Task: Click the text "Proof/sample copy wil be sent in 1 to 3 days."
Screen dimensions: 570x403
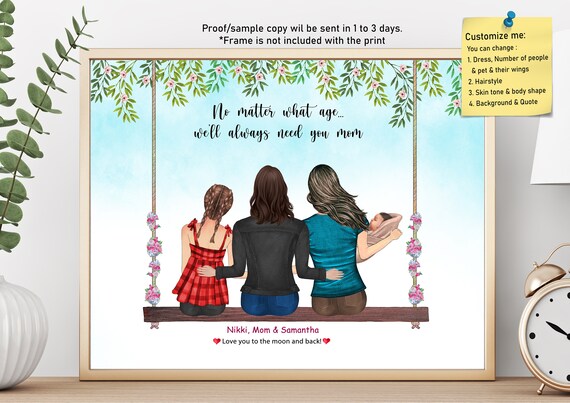Action: pyautogui.click(x=302, y=29)
